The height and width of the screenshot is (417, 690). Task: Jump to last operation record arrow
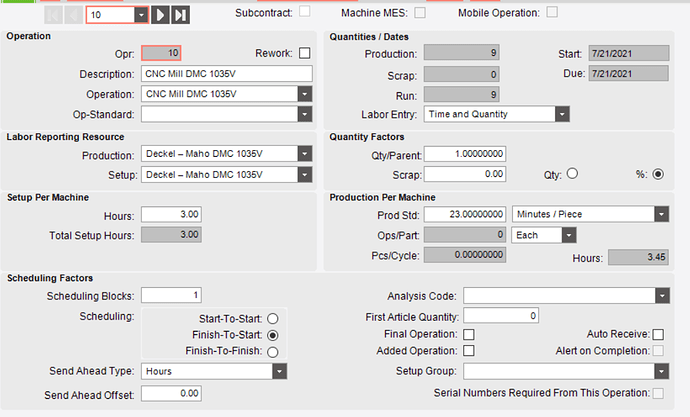180,15
